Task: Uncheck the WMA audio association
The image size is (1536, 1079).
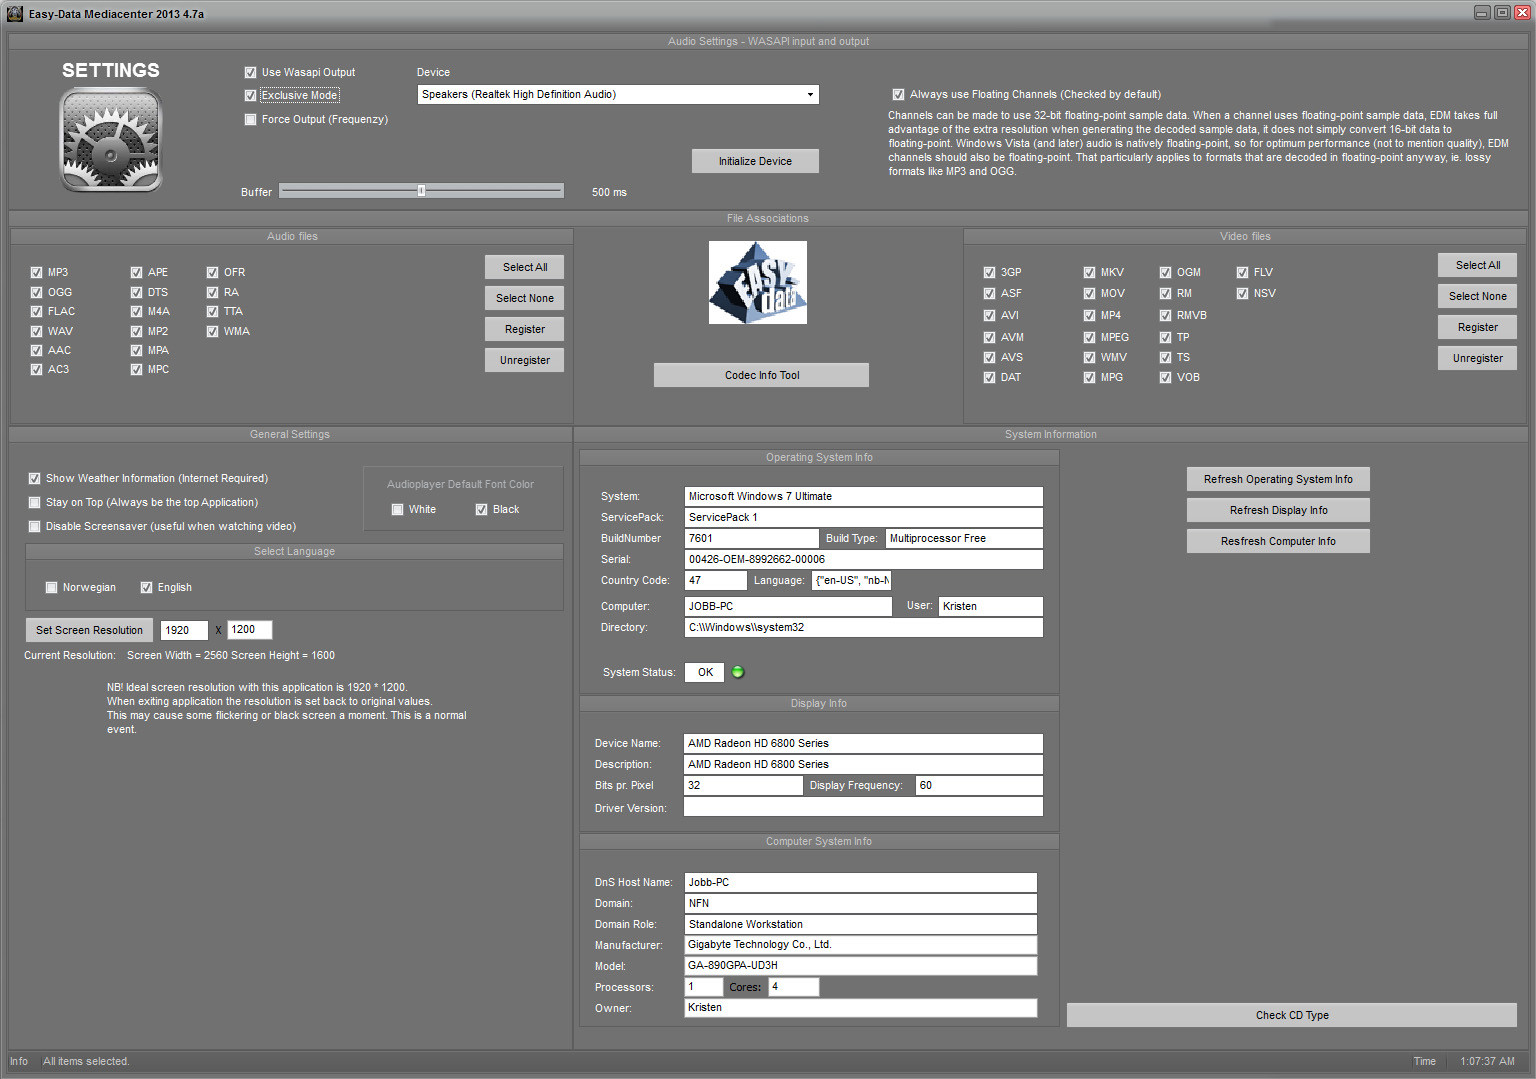Action: (x=212, y=331)
